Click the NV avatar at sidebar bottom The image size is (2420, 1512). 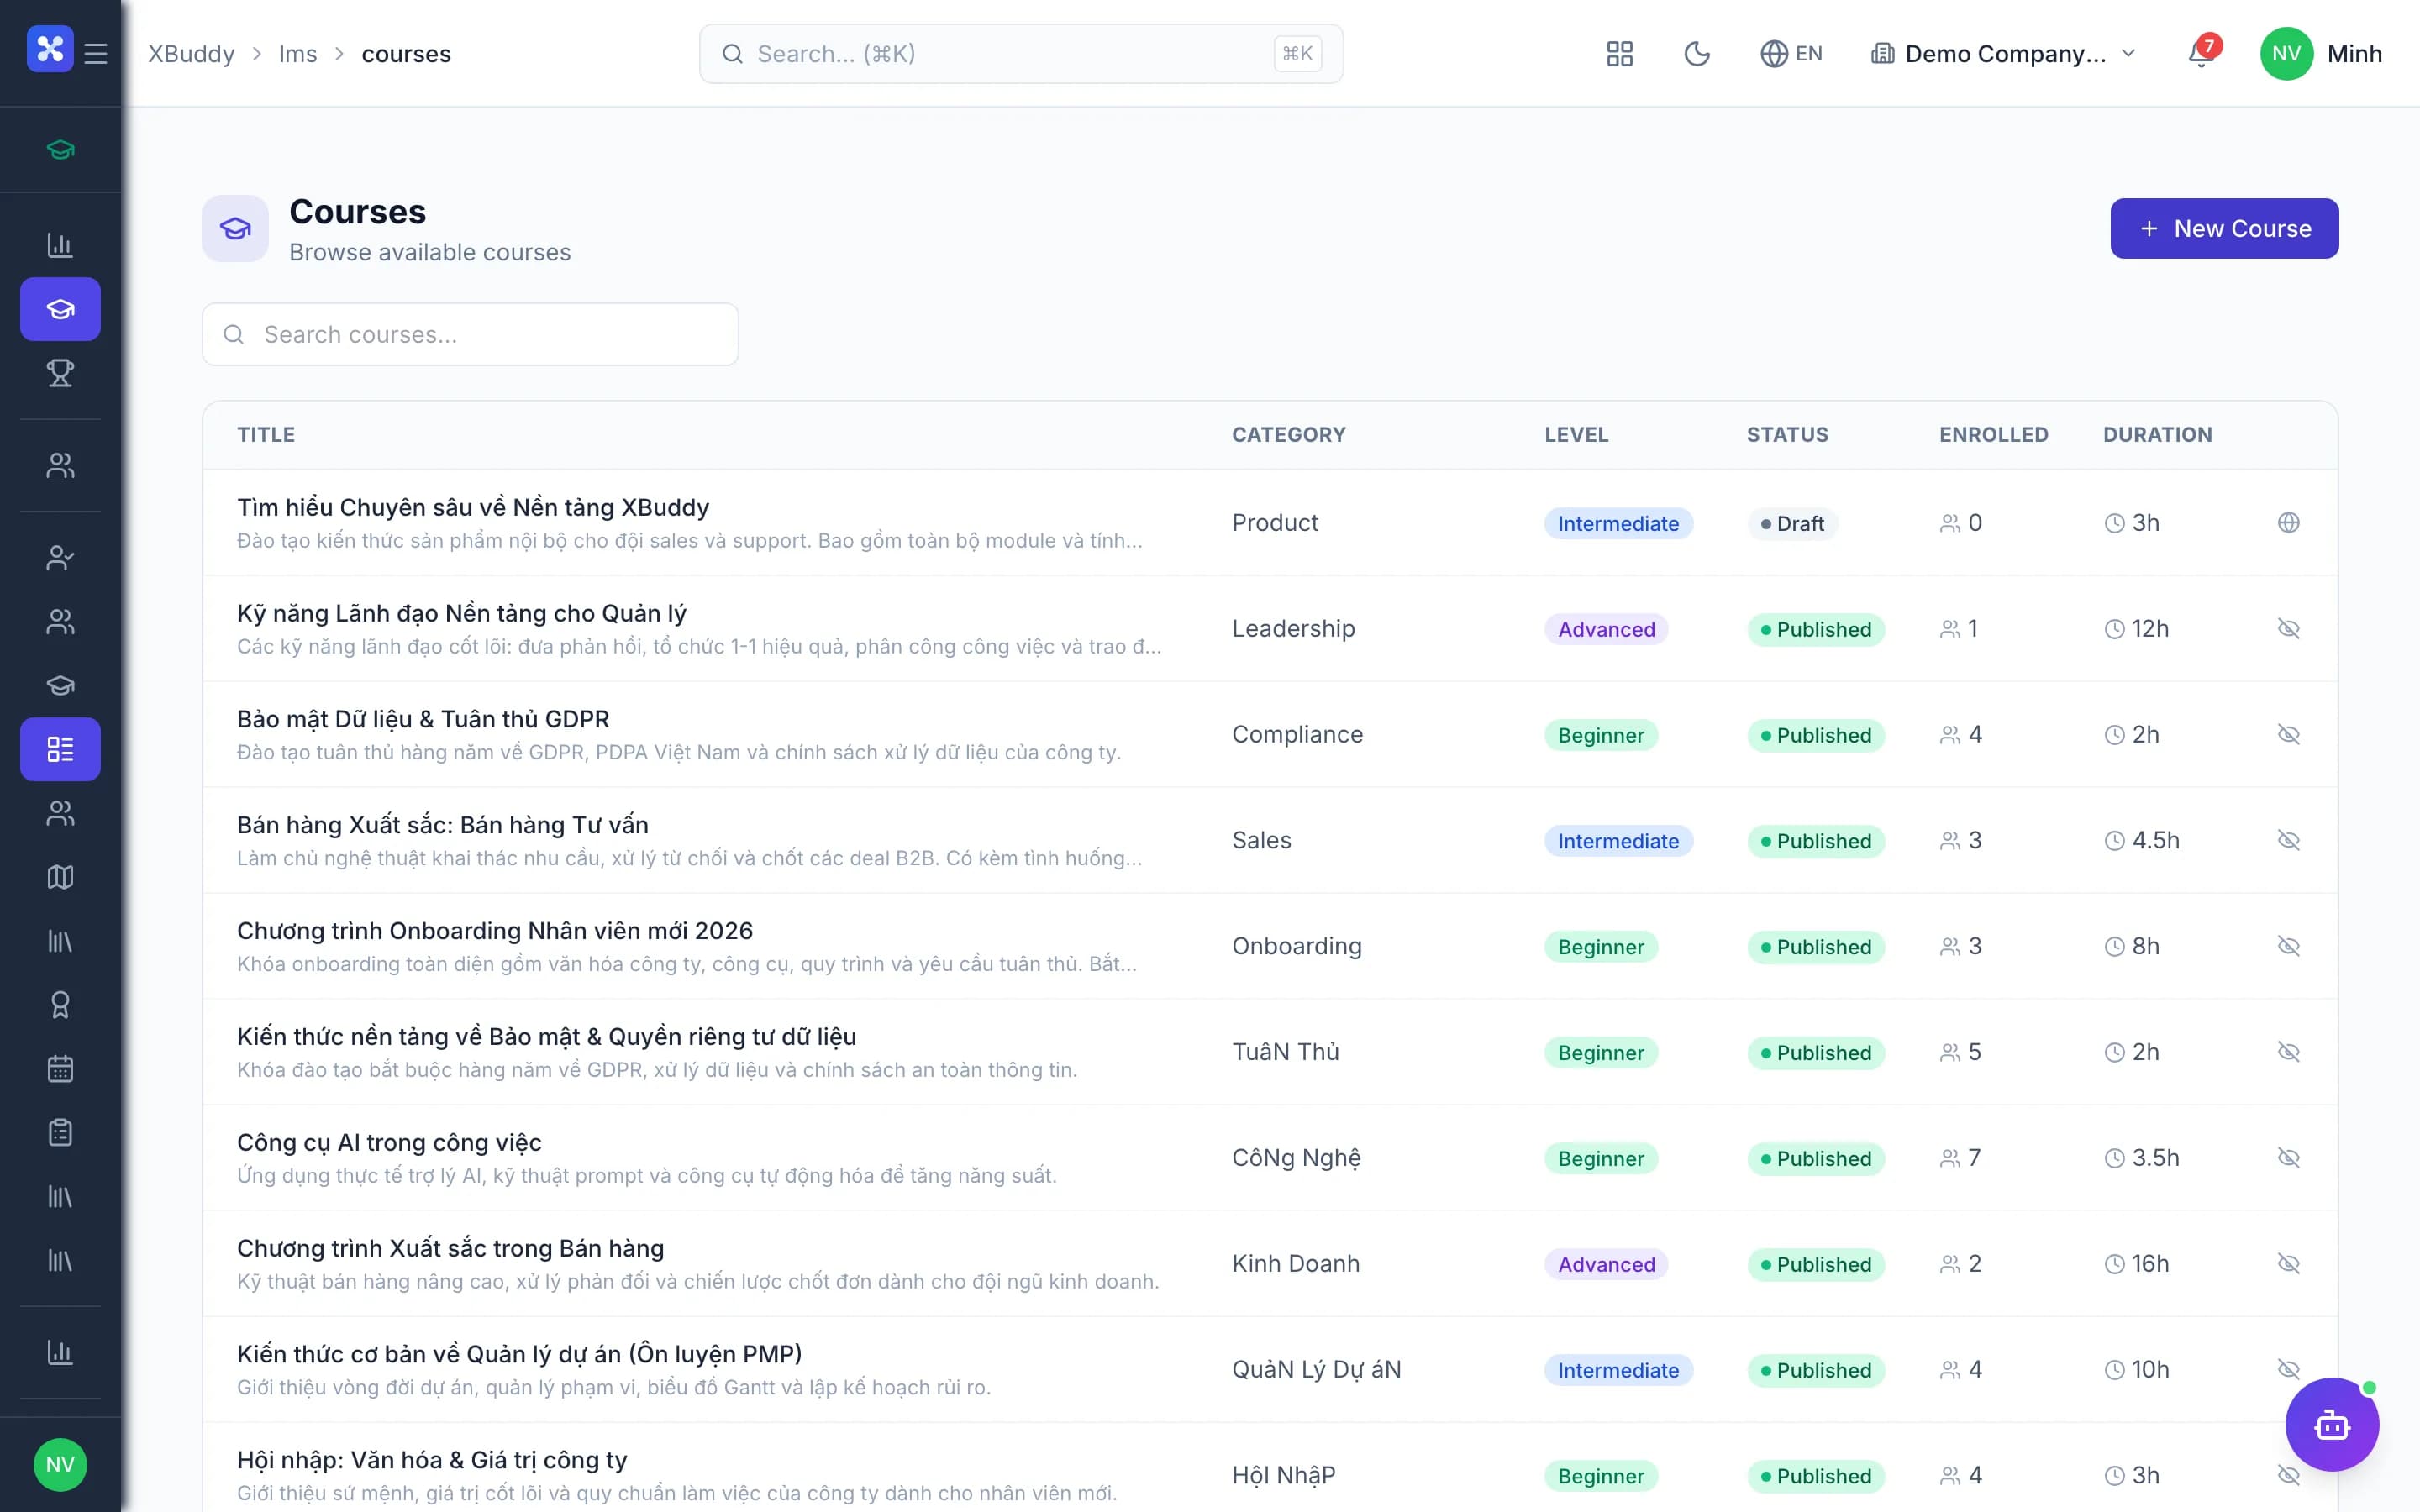coord(60,1465)
